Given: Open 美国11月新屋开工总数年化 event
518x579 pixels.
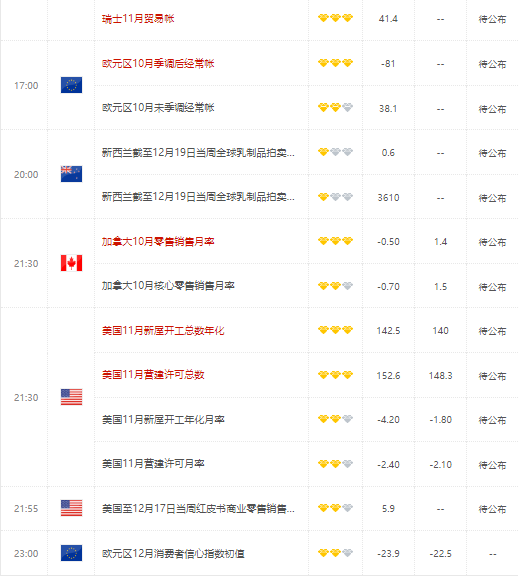Looking at the screenshot, I should tap(163, 330).
